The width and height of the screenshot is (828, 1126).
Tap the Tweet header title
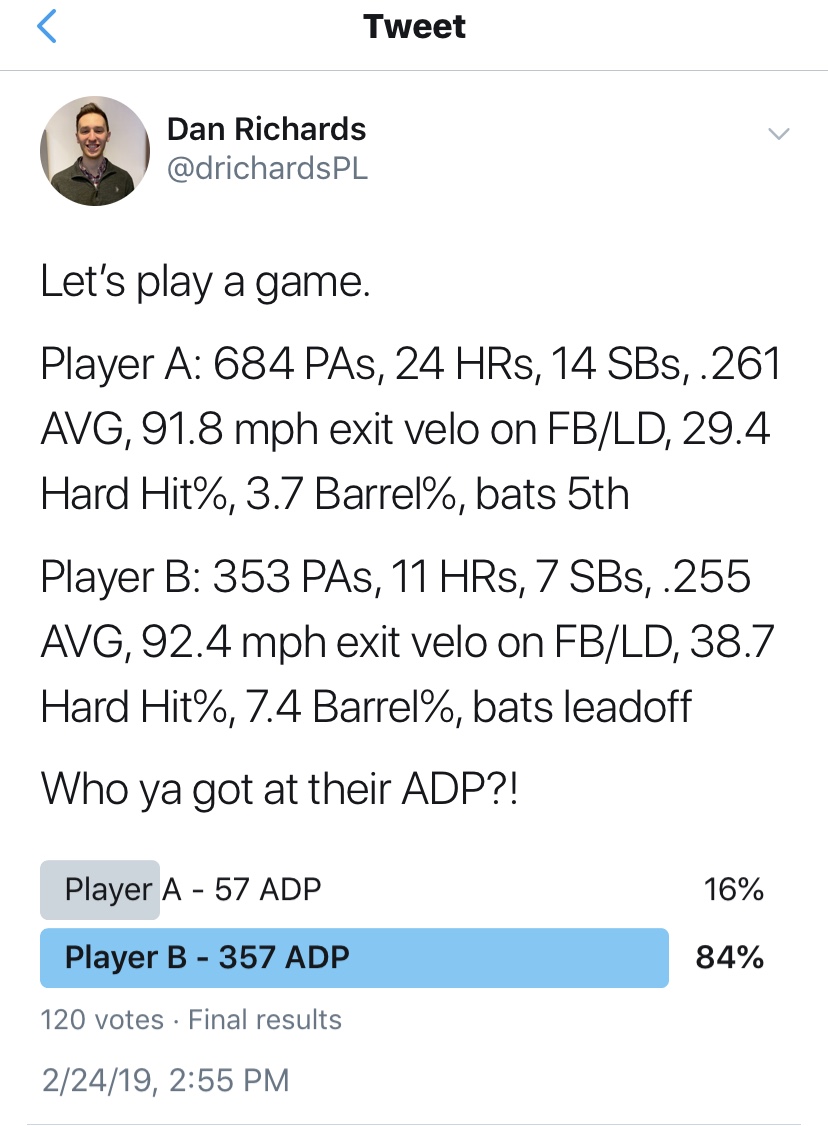[x=414, y=27]
